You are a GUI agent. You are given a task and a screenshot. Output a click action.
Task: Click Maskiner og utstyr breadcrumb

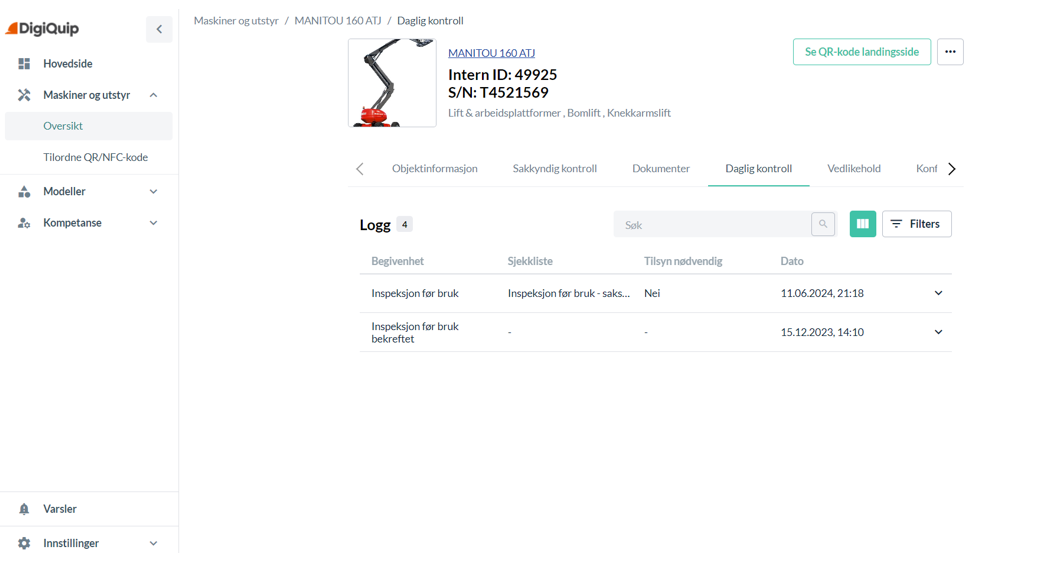coord(236,21)
